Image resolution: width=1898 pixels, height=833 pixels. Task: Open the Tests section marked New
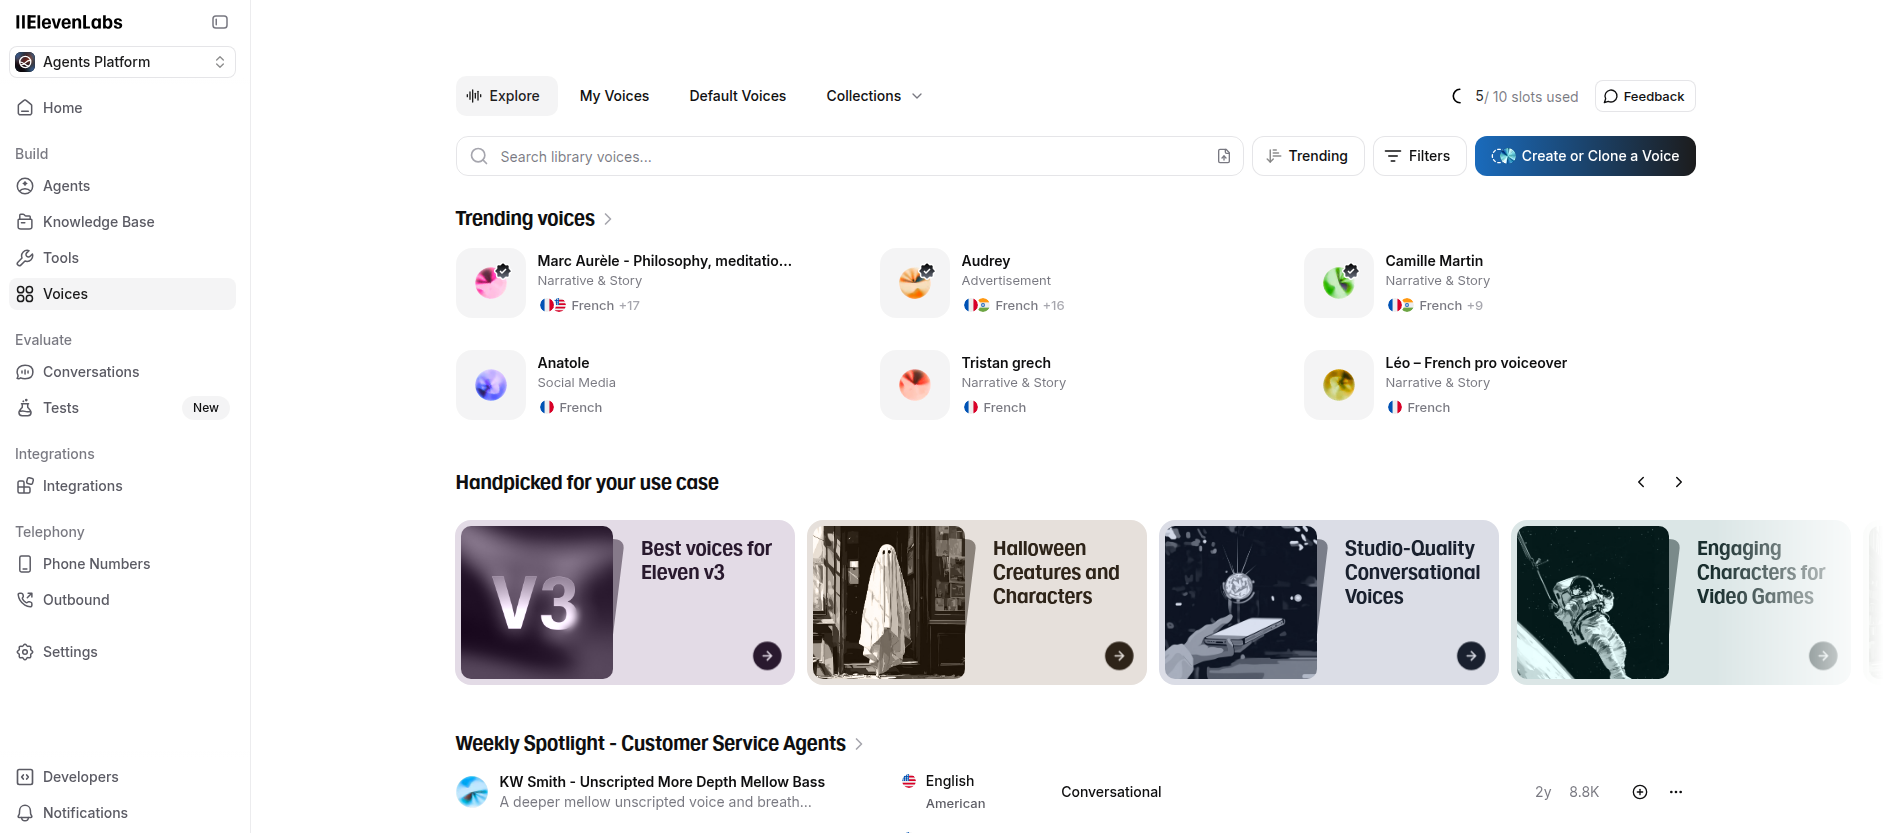(x=58, y=407)
